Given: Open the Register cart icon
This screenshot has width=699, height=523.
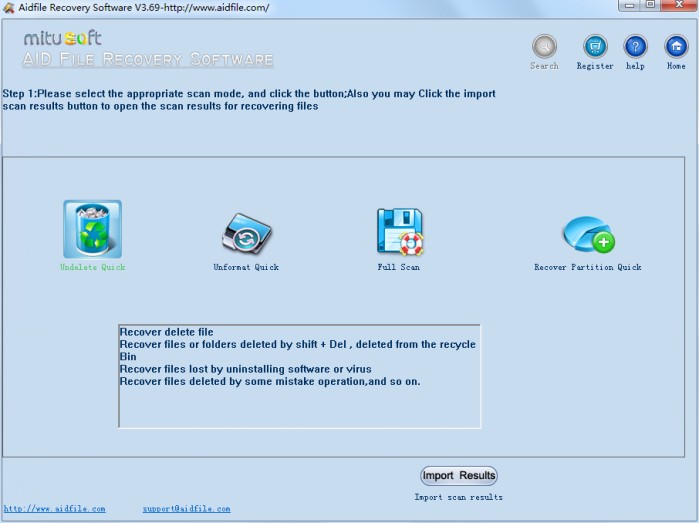Looking at the screenshot, I should pos(595,46).
